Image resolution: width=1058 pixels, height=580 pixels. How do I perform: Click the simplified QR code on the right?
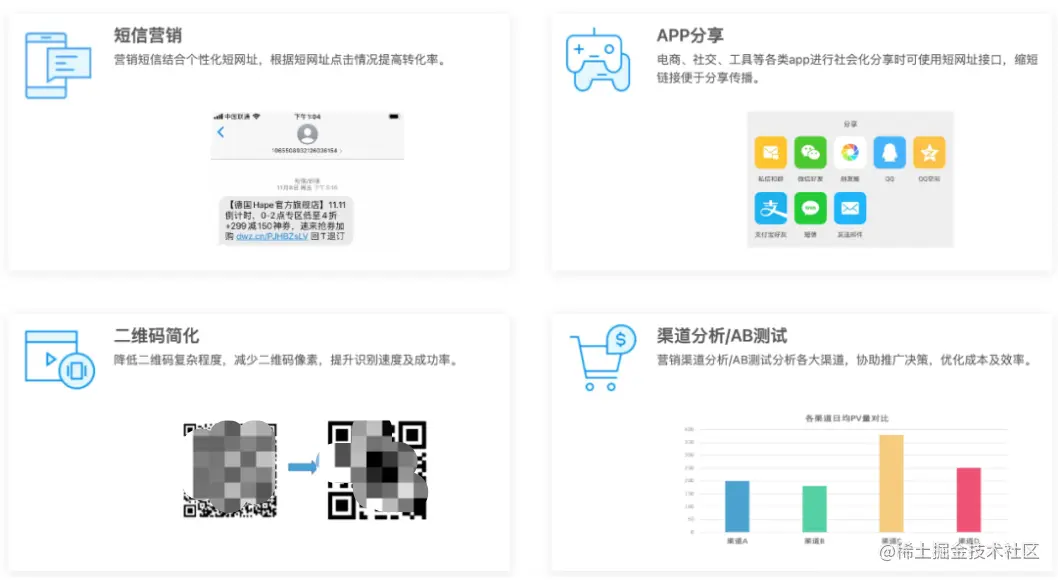pyautogui.click(x=377, y=470)
